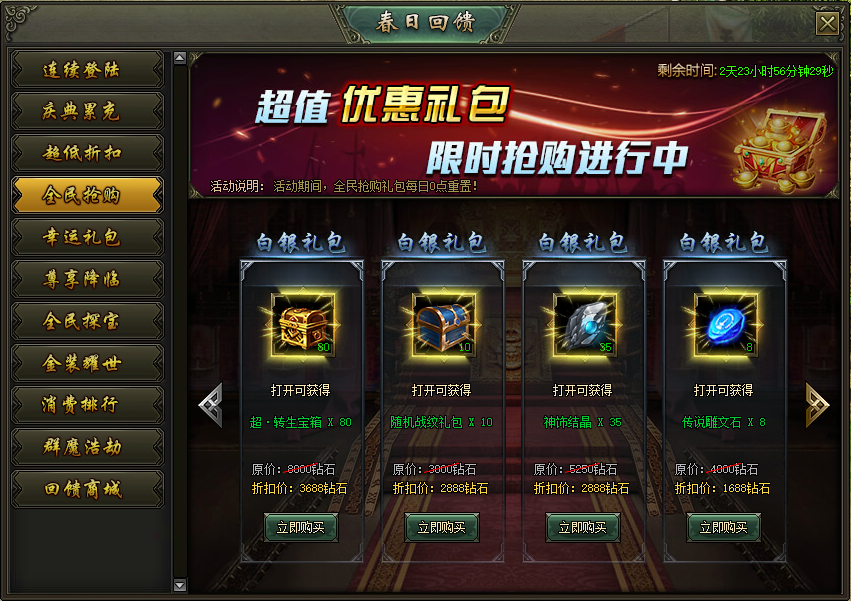Buy the 神饰结晶 pack now
851x601 pixels.
click(583, 527)
